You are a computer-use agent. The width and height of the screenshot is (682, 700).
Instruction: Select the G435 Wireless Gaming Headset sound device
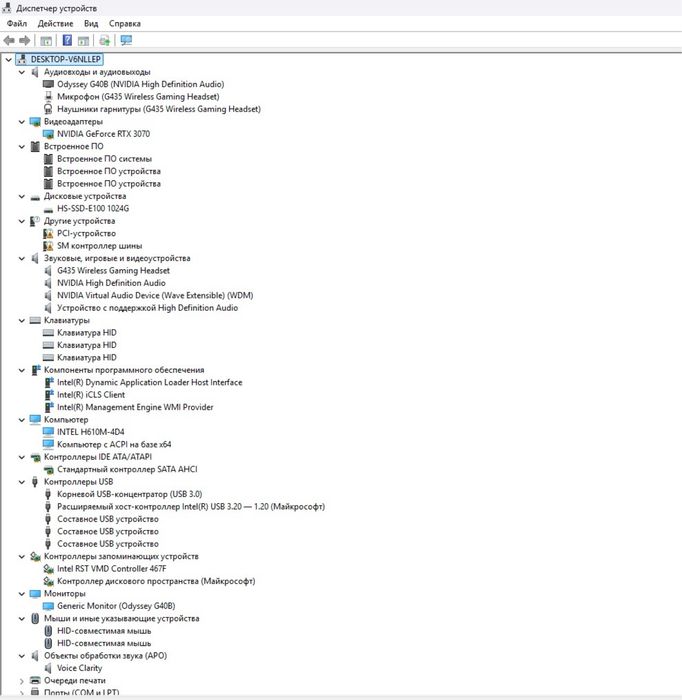coord(113,271)
